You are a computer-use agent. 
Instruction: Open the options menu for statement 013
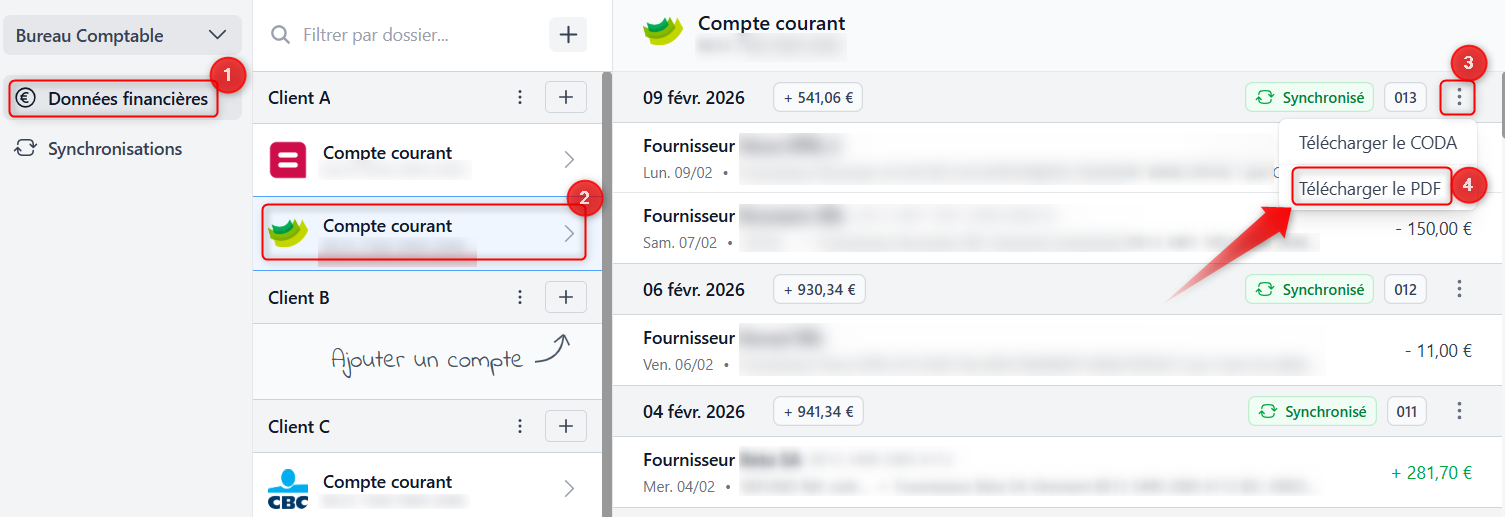point(1460,98)
